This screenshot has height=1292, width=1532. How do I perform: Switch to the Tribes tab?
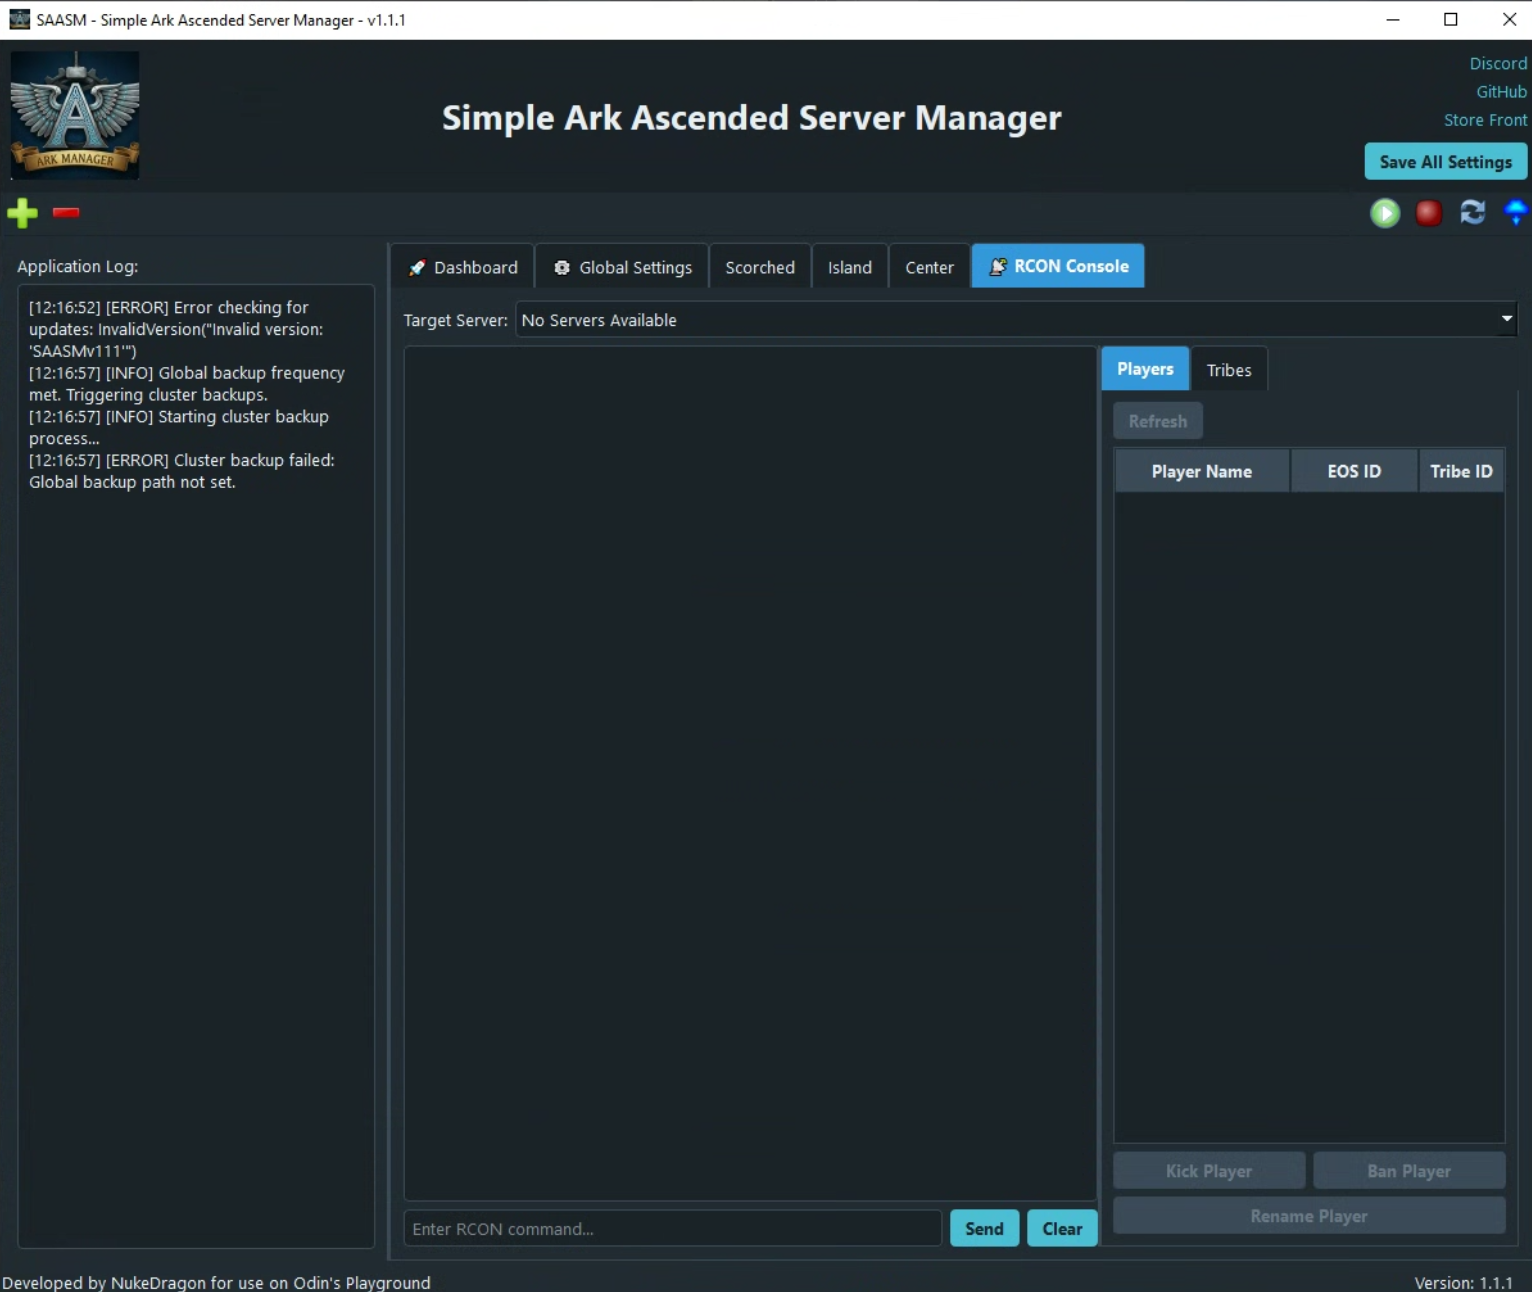[1228, 370]
